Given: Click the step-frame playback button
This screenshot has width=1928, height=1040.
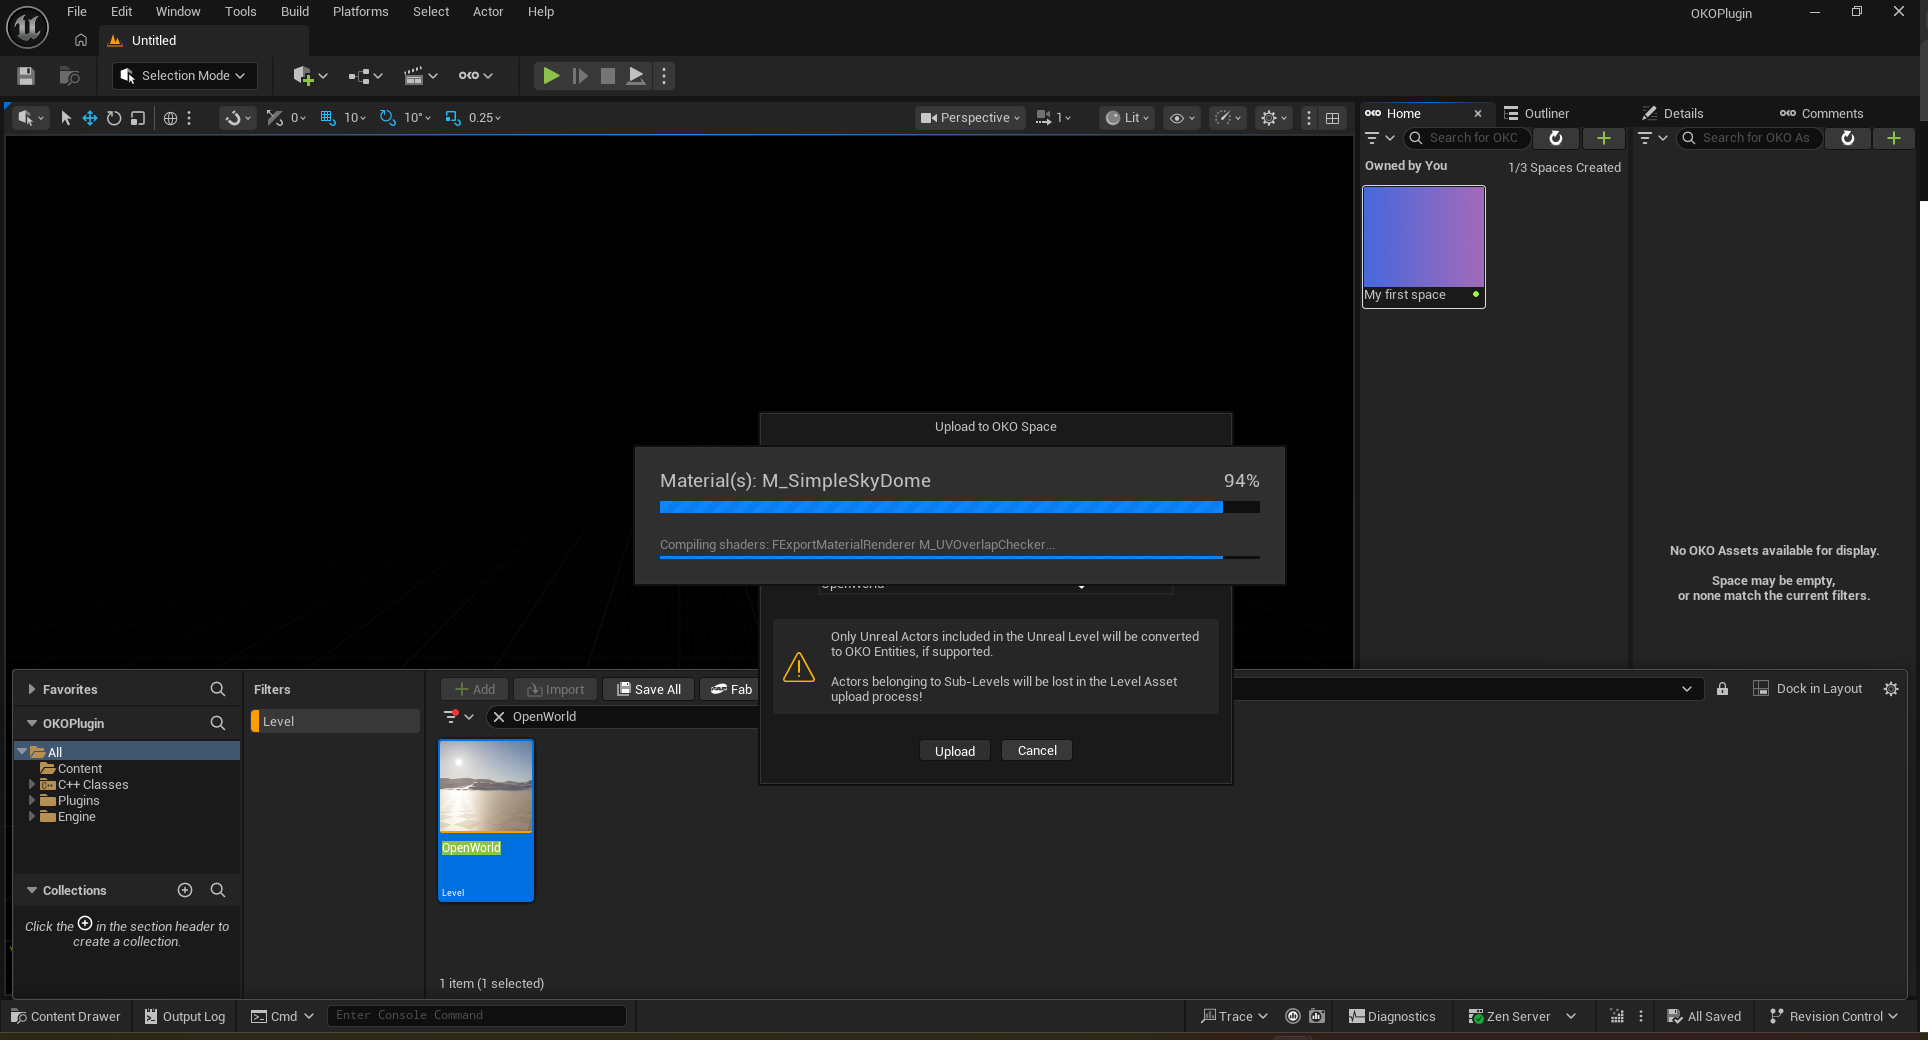Looking at the screenshot, I should click(579, 76).
